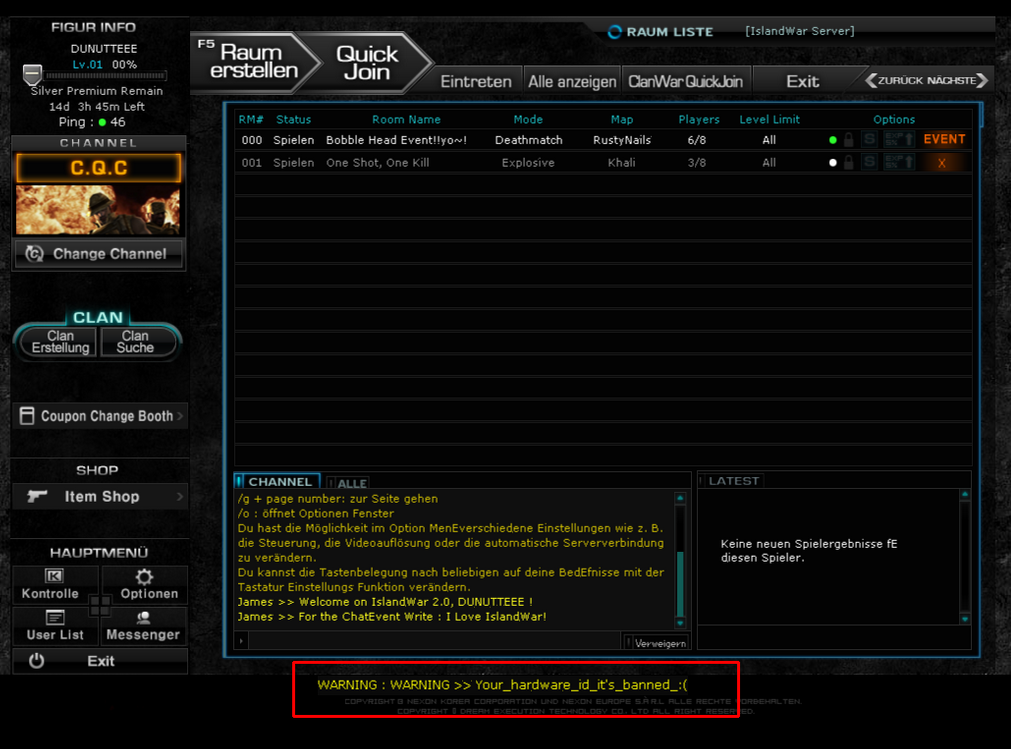Screen dimensions: 1011x749
Task: Switch to the CHANNEL chat tab
Action: 278,482
